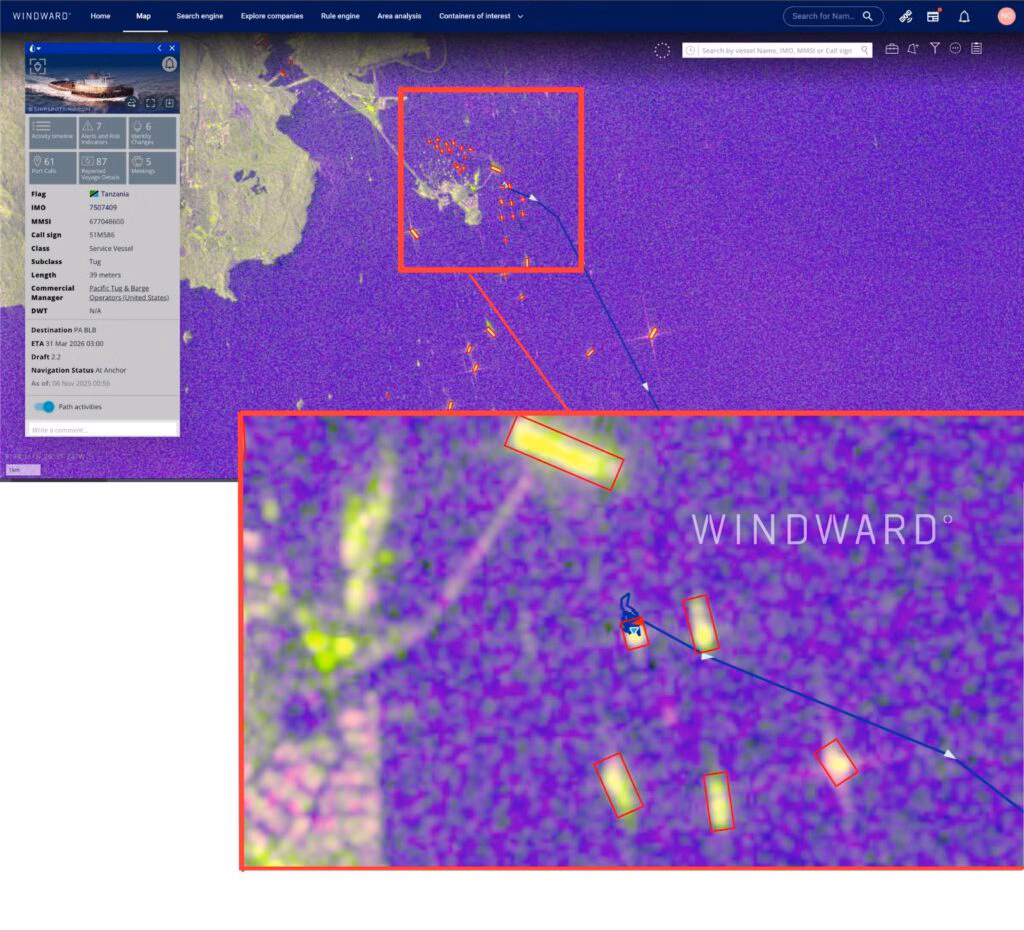Image resolution: width=1024 pixels, height=930 pixels.
Task: Open the satellite imagery icon in top bar
Action: click(x=905, y=16)
